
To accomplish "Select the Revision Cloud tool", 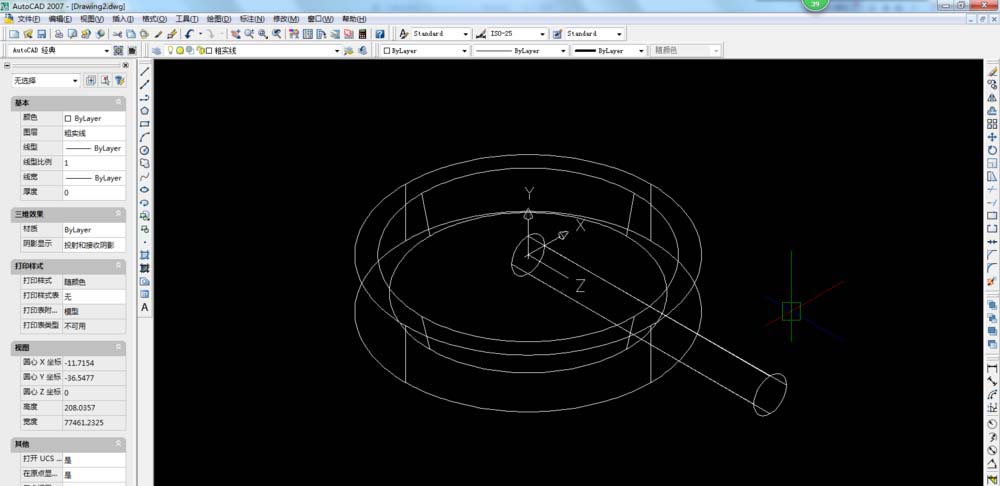I will pos(145,163).
